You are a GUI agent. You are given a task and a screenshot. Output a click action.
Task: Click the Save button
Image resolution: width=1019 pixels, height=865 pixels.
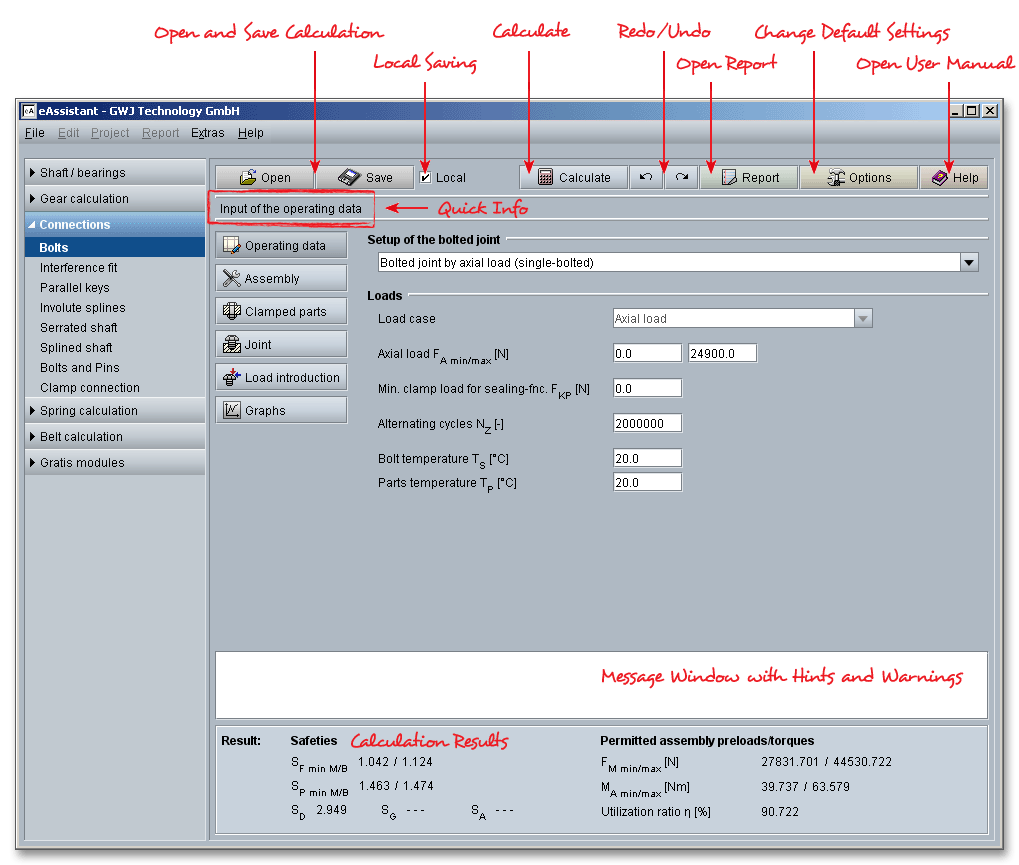(365, 177)
